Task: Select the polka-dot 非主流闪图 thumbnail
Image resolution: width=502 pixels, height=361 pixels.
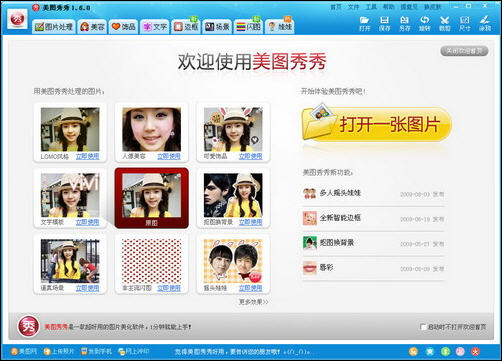Action: (x=152, y=261)
